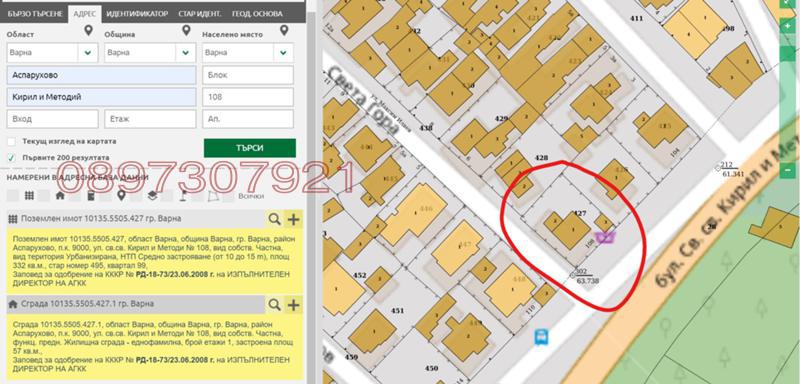Click geodetic point 302 label on map
The image size is (800, 384).
click(x=582, y=271)
